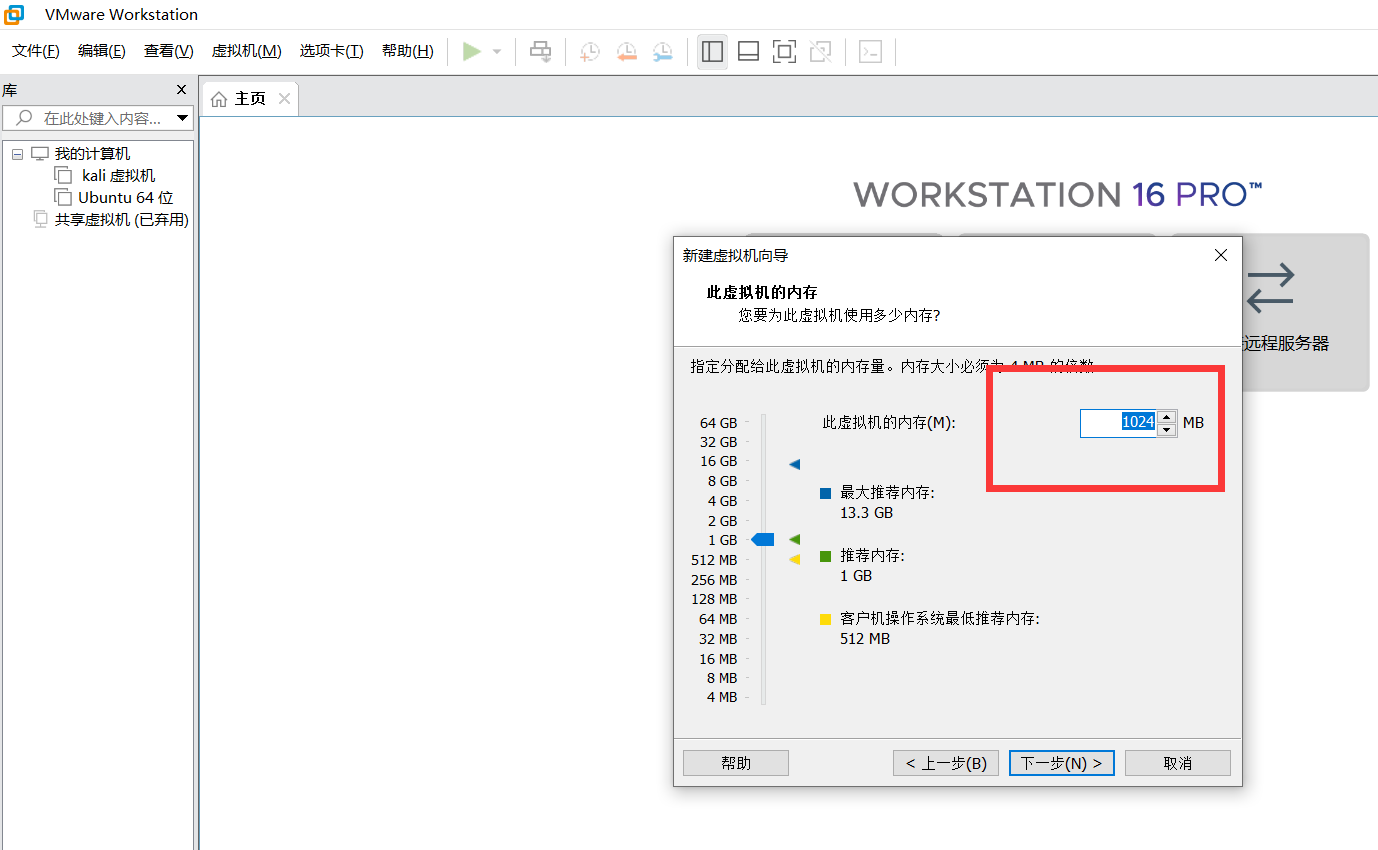Open the library search filter dropdown arrow

[x=183, y=118]
